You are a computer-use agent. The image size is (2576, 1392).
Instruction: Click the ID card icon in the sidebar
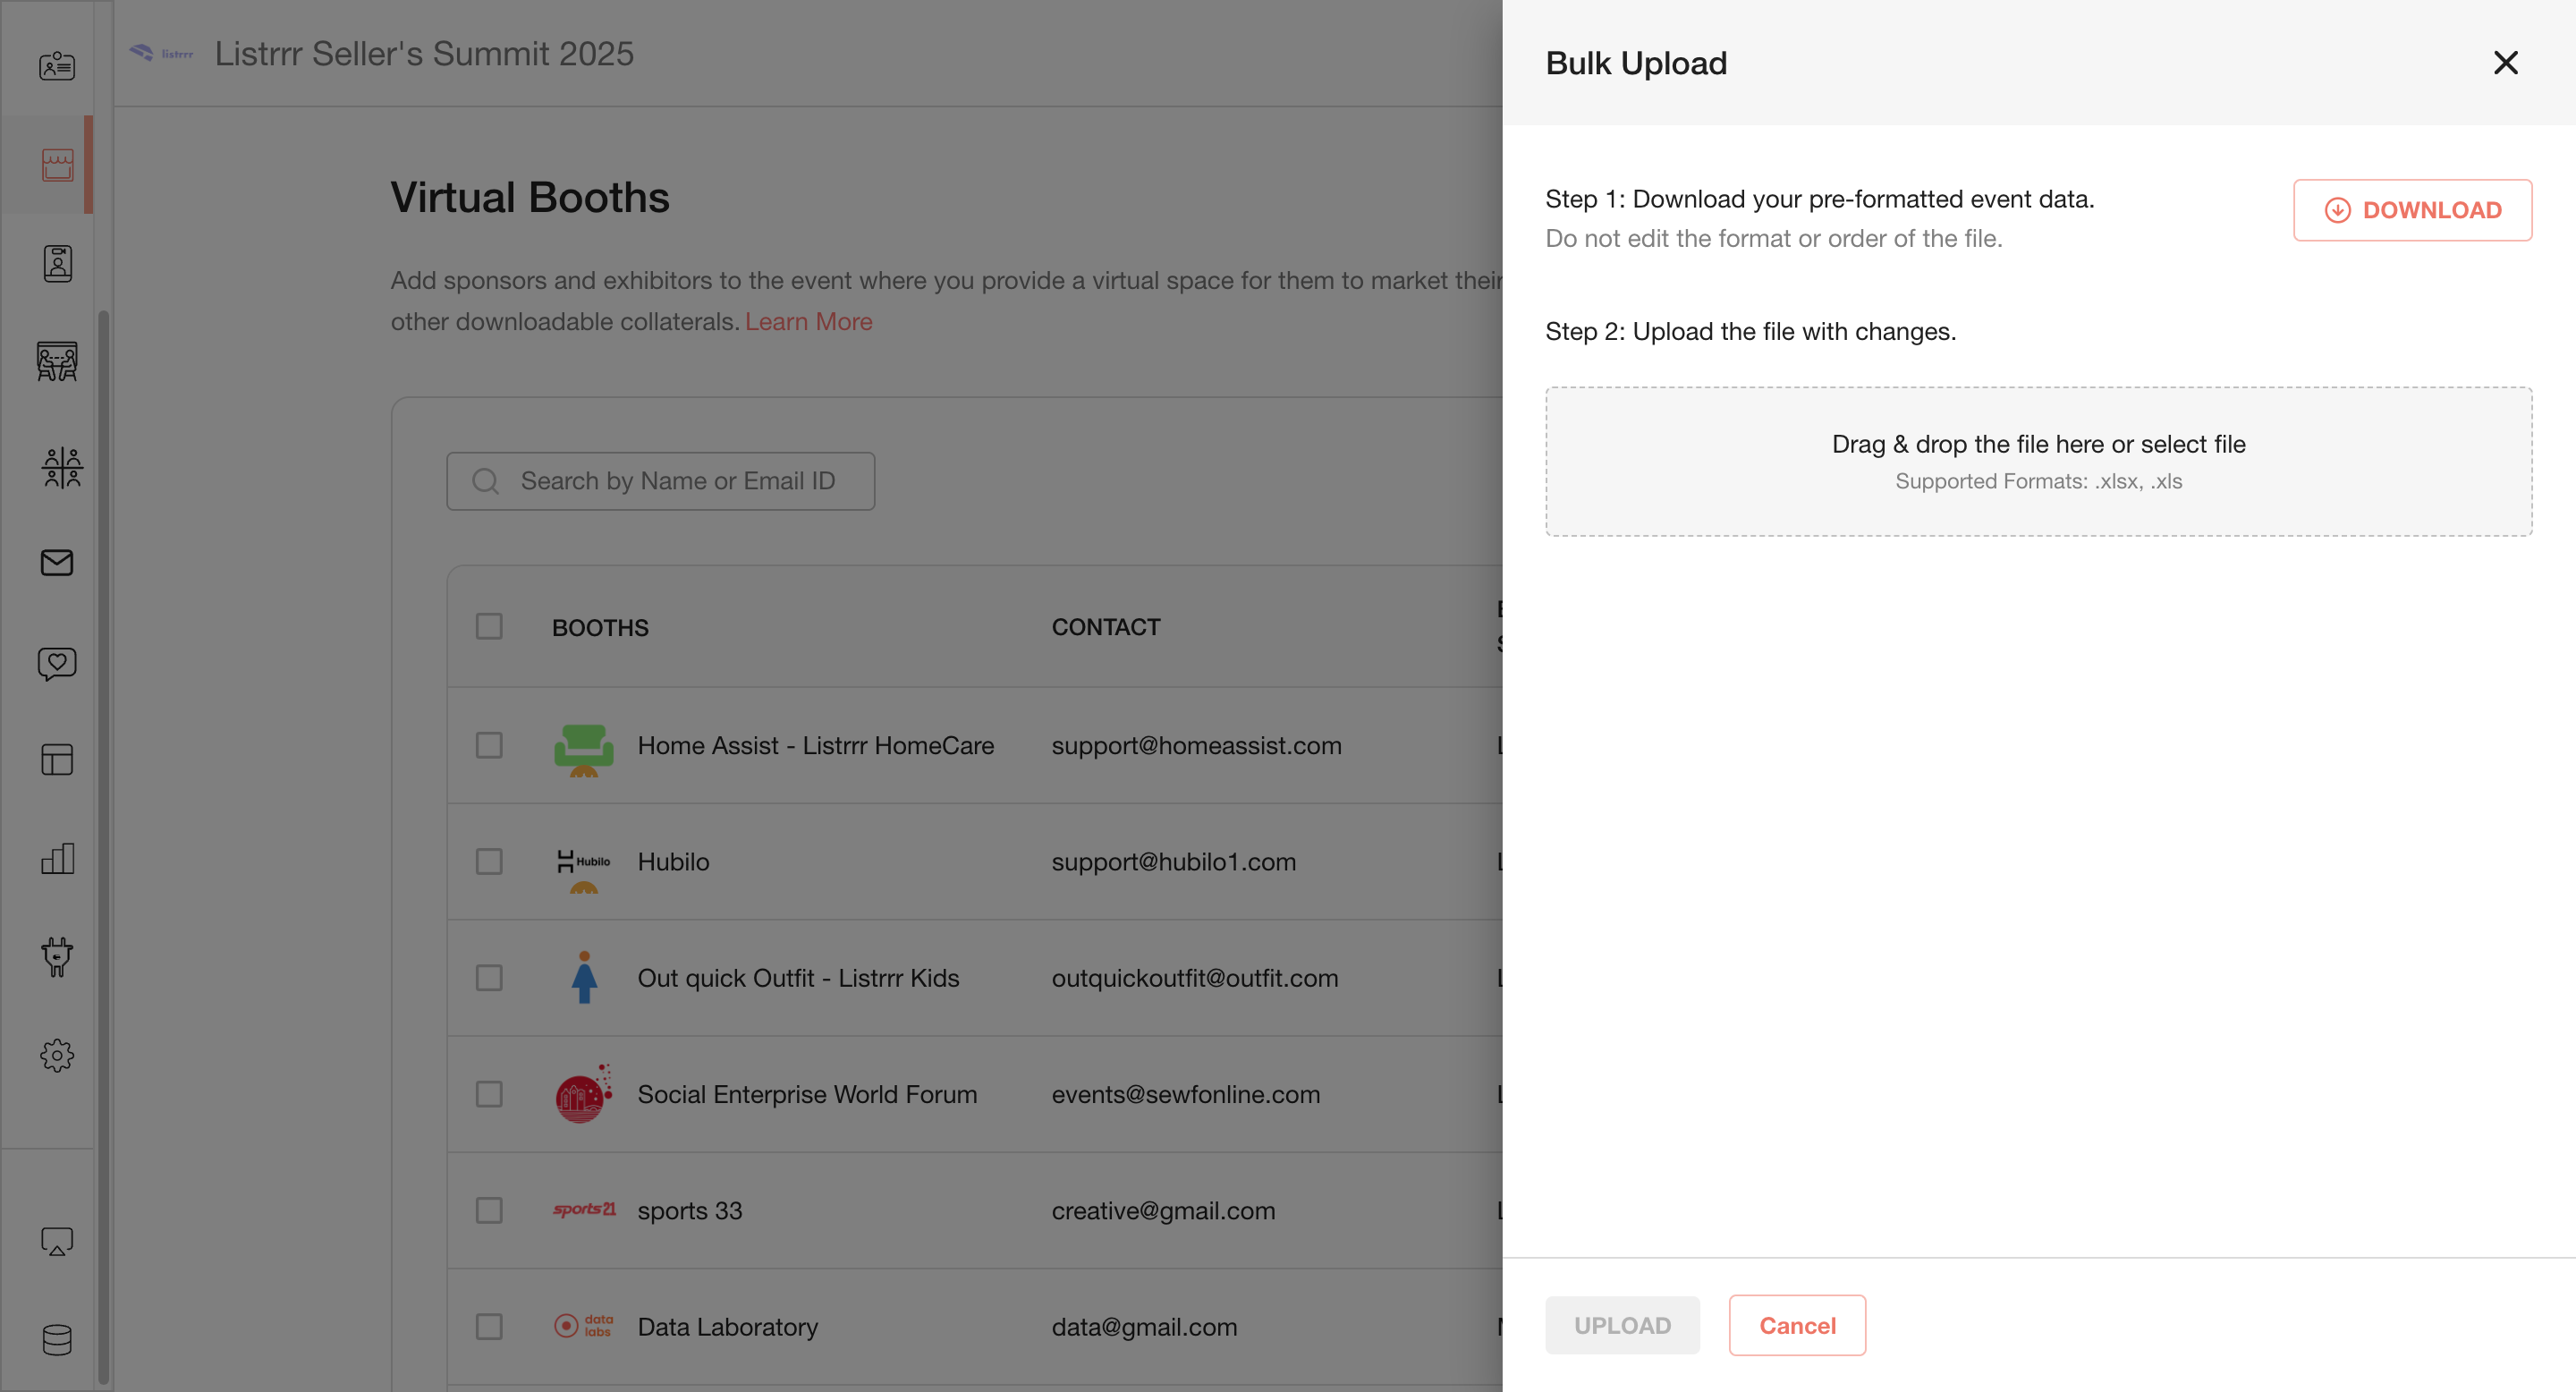[x=57, y=66]
